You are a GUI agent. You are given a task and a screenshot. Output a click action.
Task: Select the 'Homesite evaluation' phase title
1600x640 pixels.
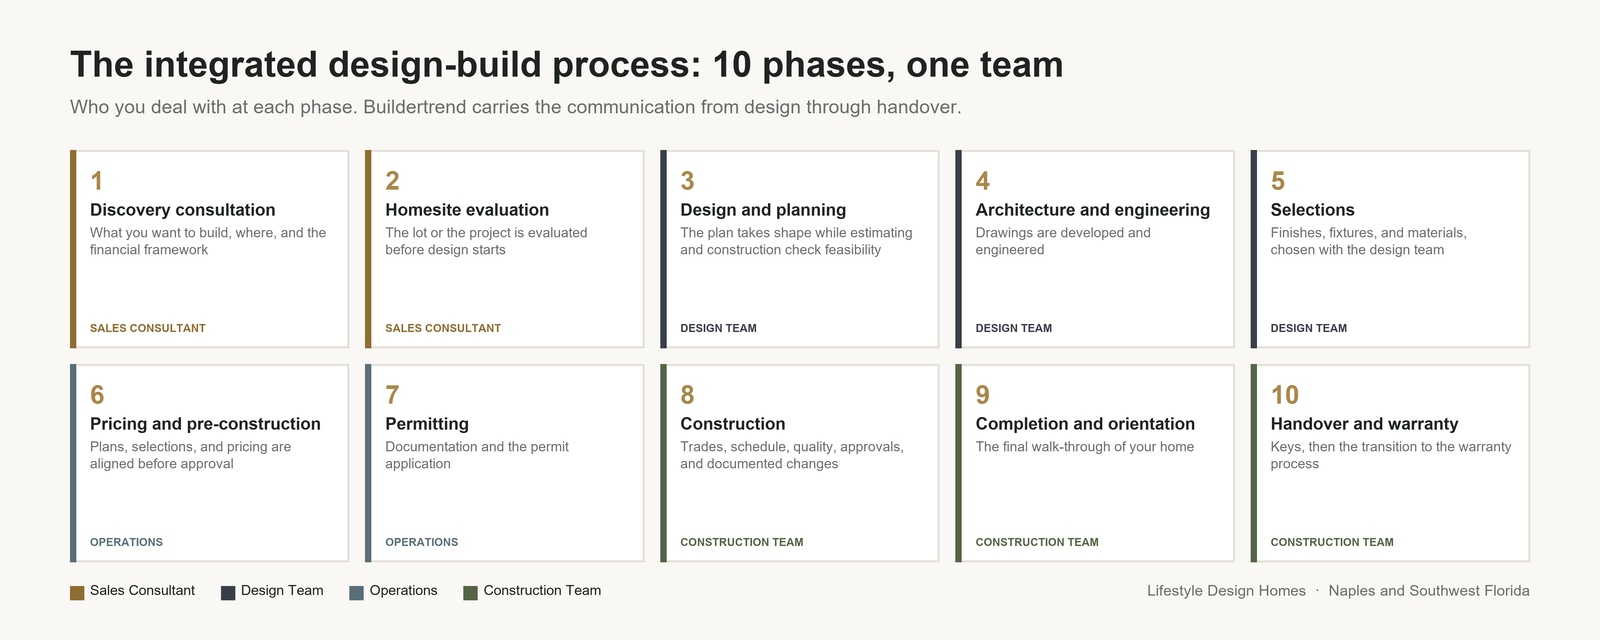pyautogui.click(x=467, y=210)
